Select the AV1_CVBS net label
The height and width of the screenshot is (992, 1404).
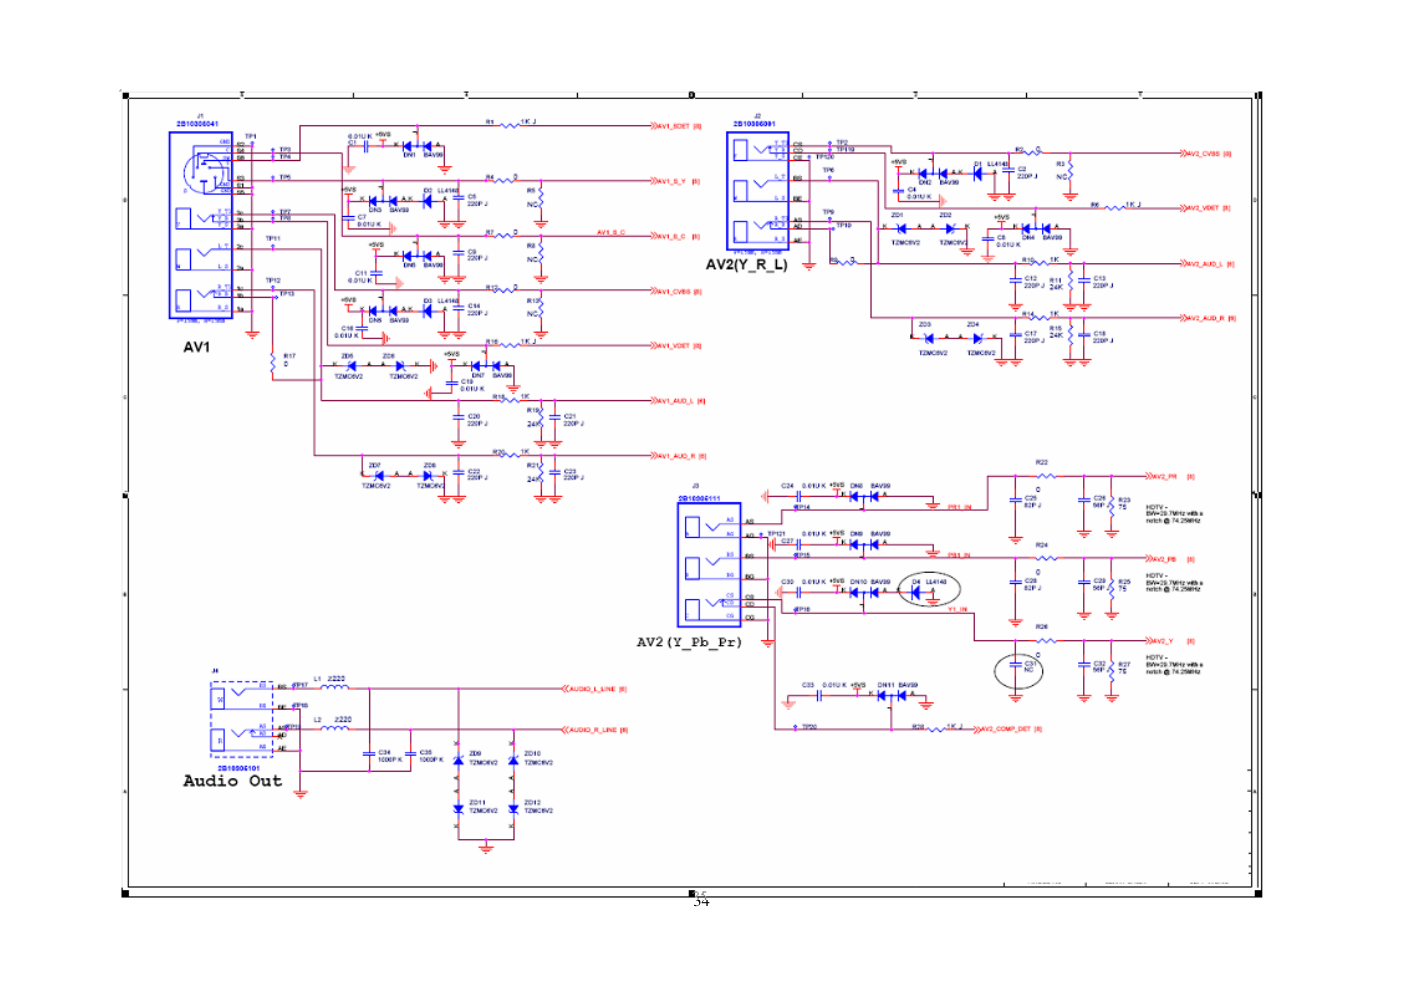pyautogui.click(x=673, y=292)
